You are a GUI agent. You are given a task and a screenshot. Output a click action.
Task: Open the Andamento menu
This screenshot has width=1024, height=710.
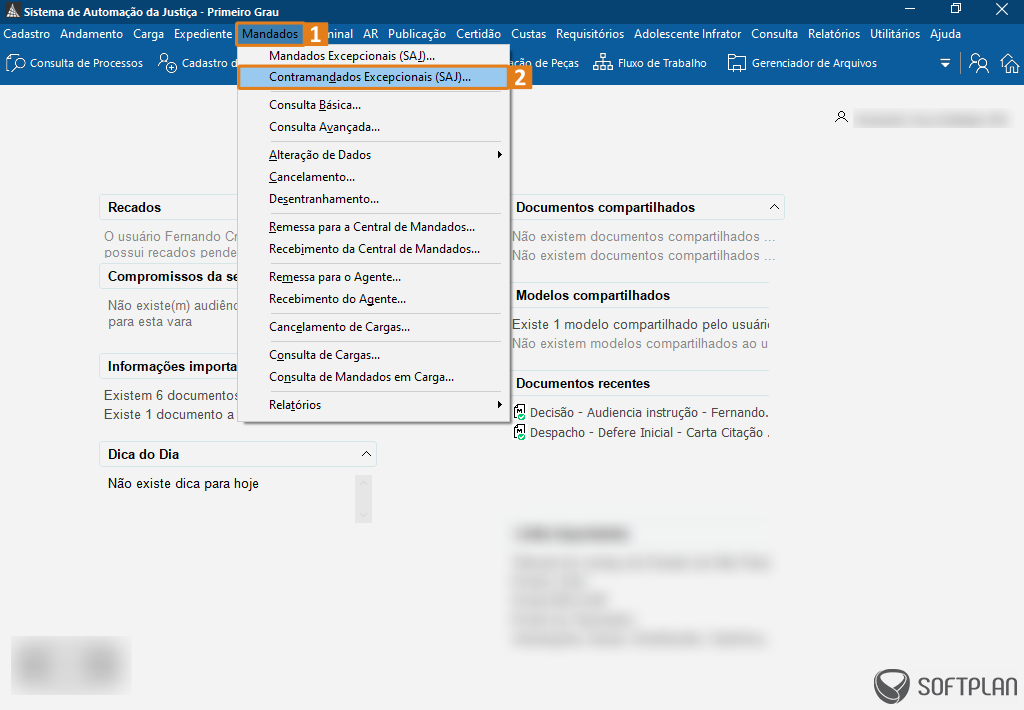[91, 34]
